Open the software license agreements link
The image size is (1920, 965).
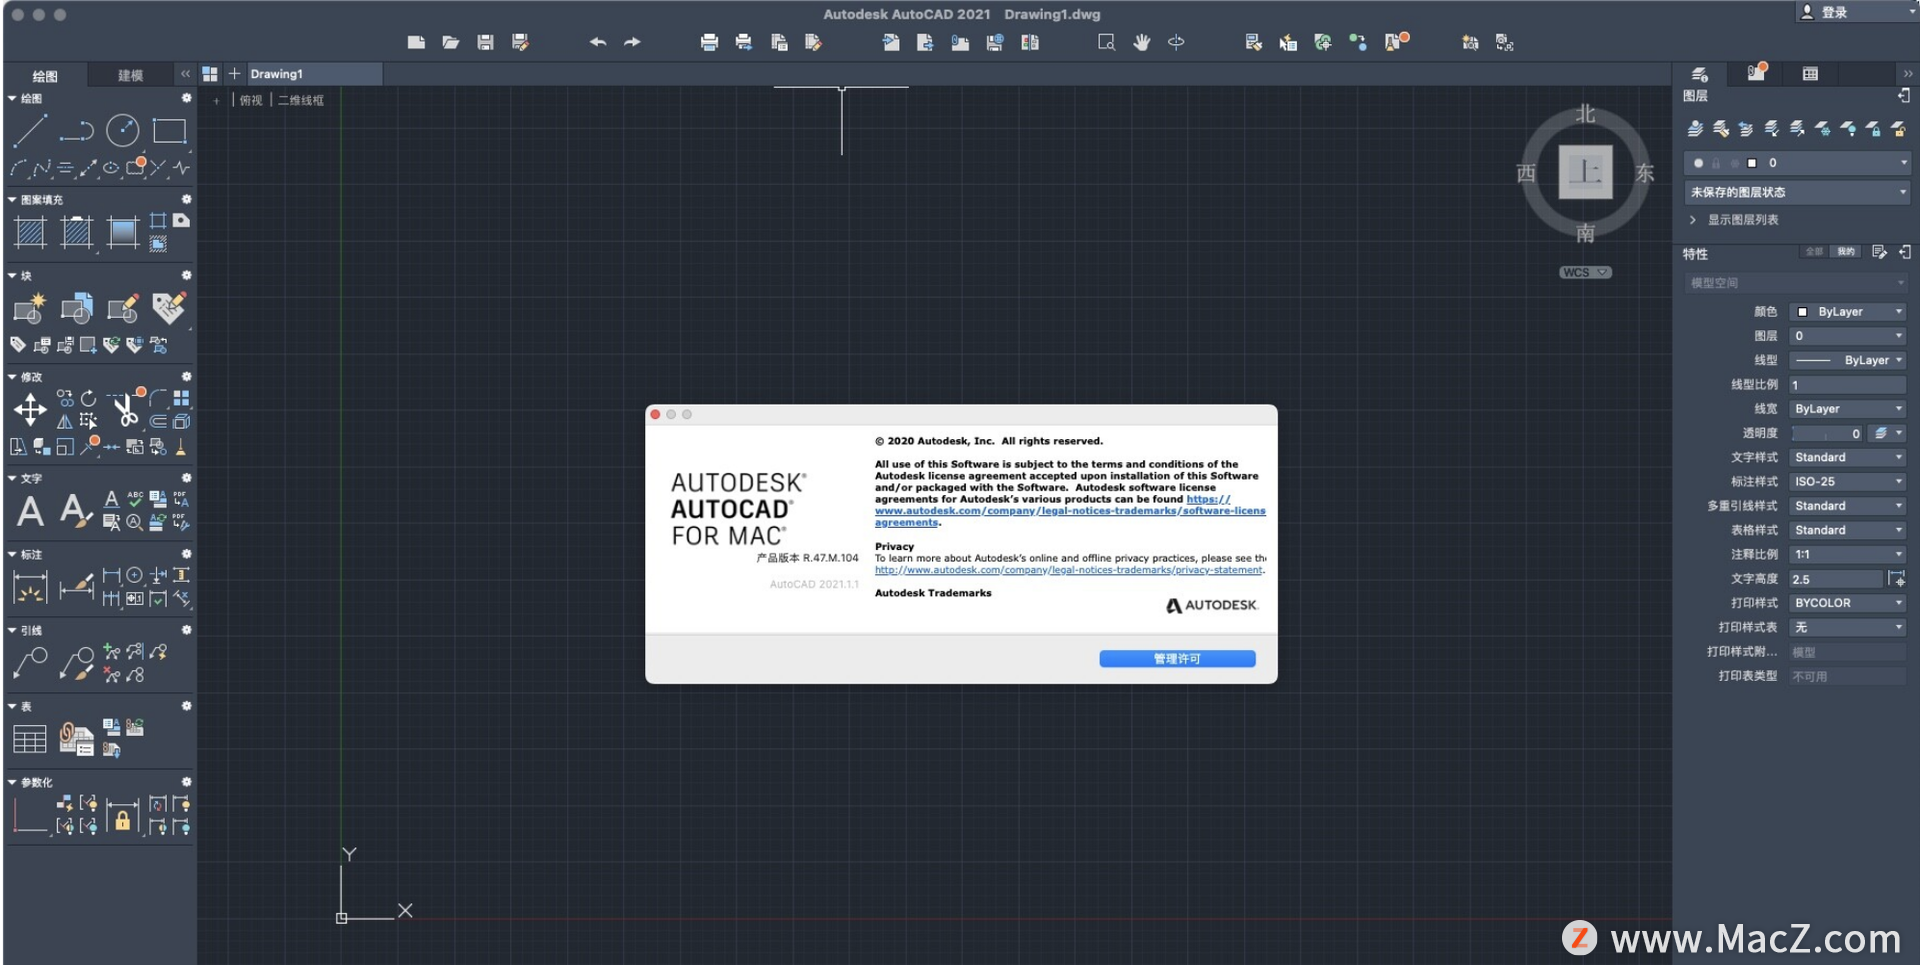[x=1070, y=511]
